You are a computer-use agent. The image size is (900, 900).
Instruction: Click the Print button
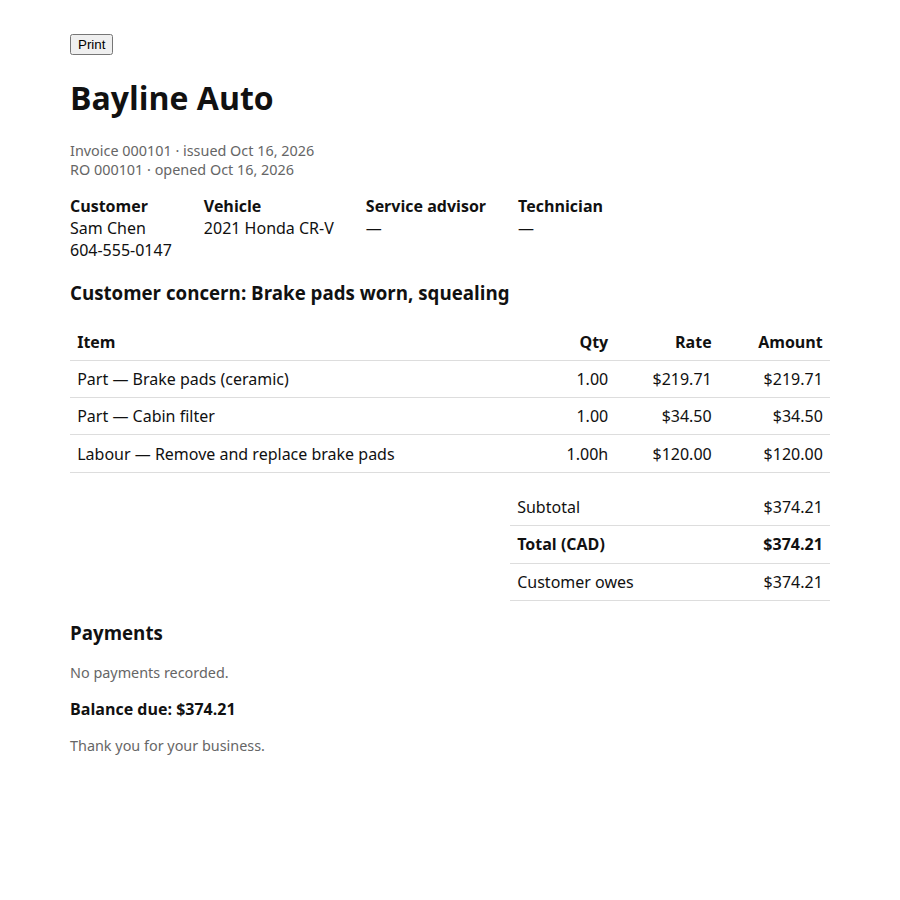[x=91, y=45]
